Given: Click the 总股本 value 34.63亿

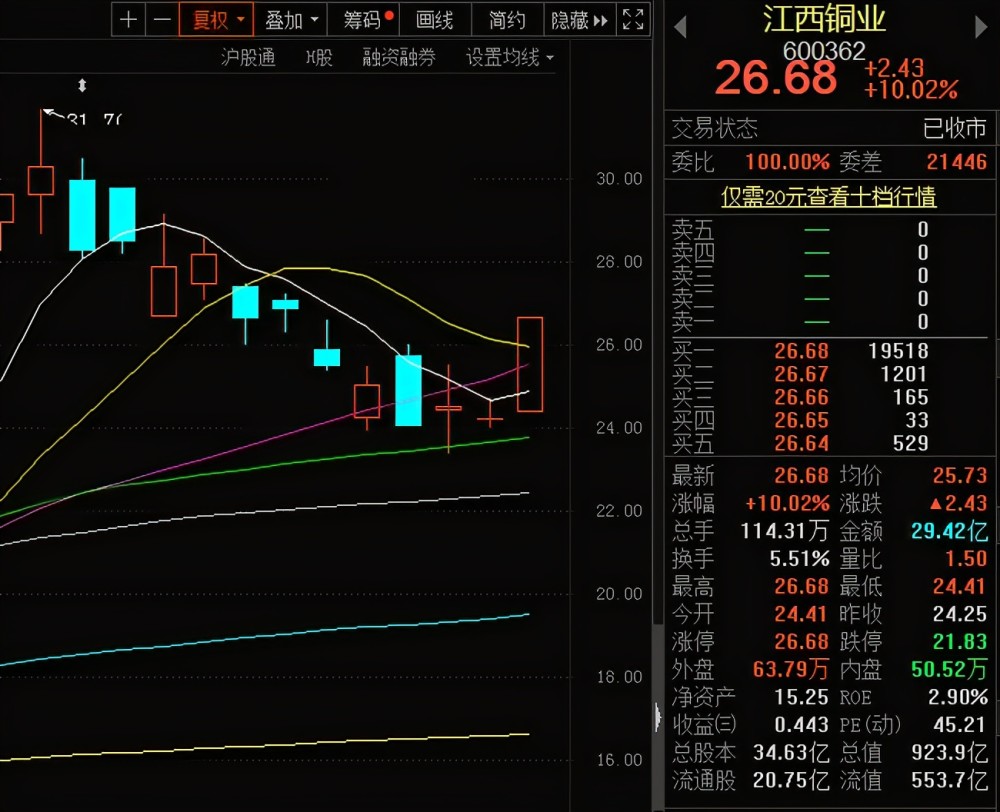Looking at the screenshot, I should 791,752.
